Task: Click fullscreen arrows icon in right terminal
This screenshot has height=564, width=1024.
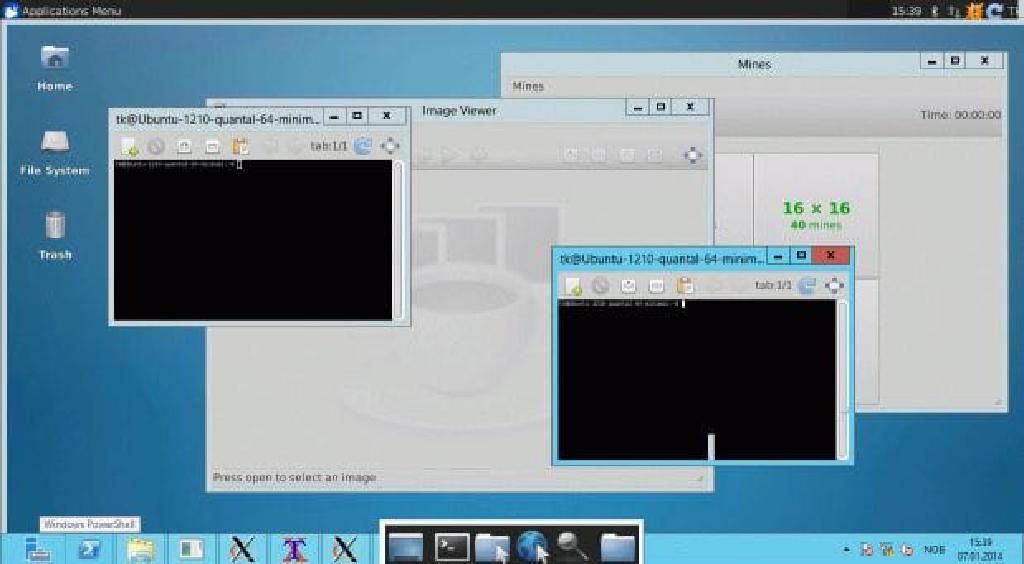Action: pos(835,285)
